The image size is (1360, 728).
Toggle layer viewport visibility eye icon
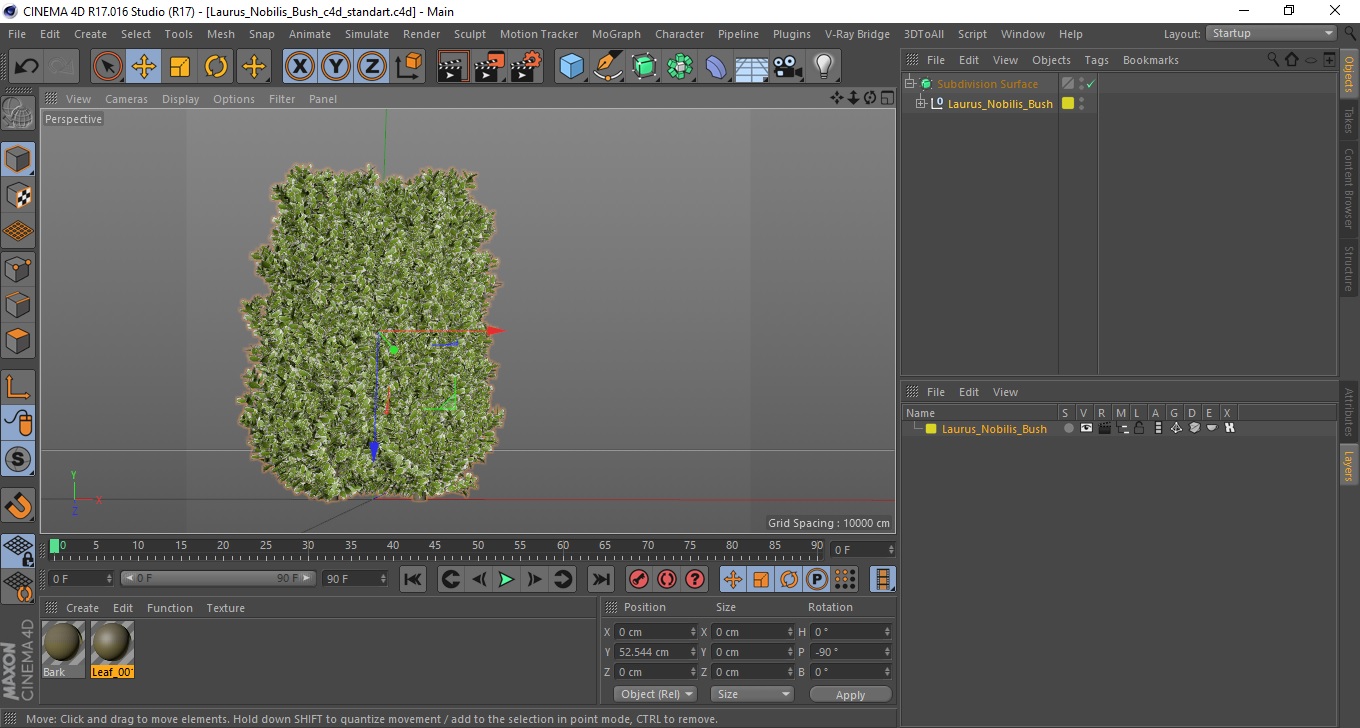pyautogui.click(x=1086, y=428)
